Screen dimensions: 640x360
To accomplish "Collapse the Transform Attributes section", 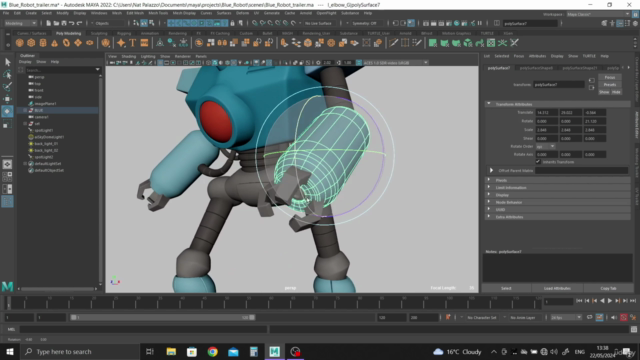I will (x=489, y=104).
